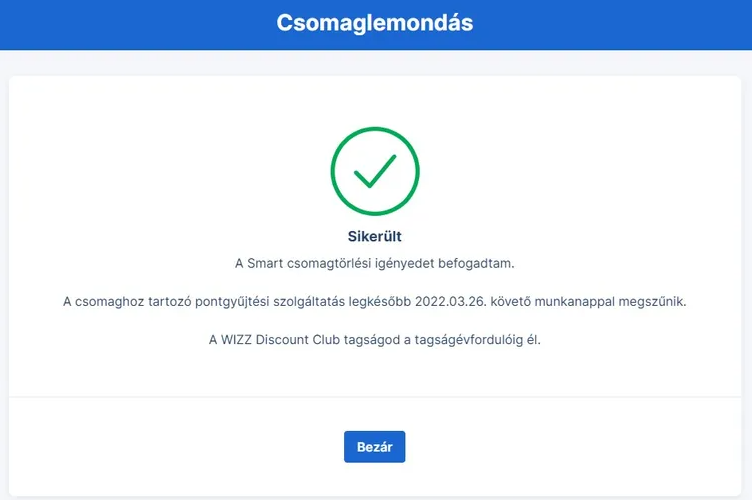Click the date 2022.03.26. in message
The width and height of the screenshot is (752, 500).
coord(451,301)
